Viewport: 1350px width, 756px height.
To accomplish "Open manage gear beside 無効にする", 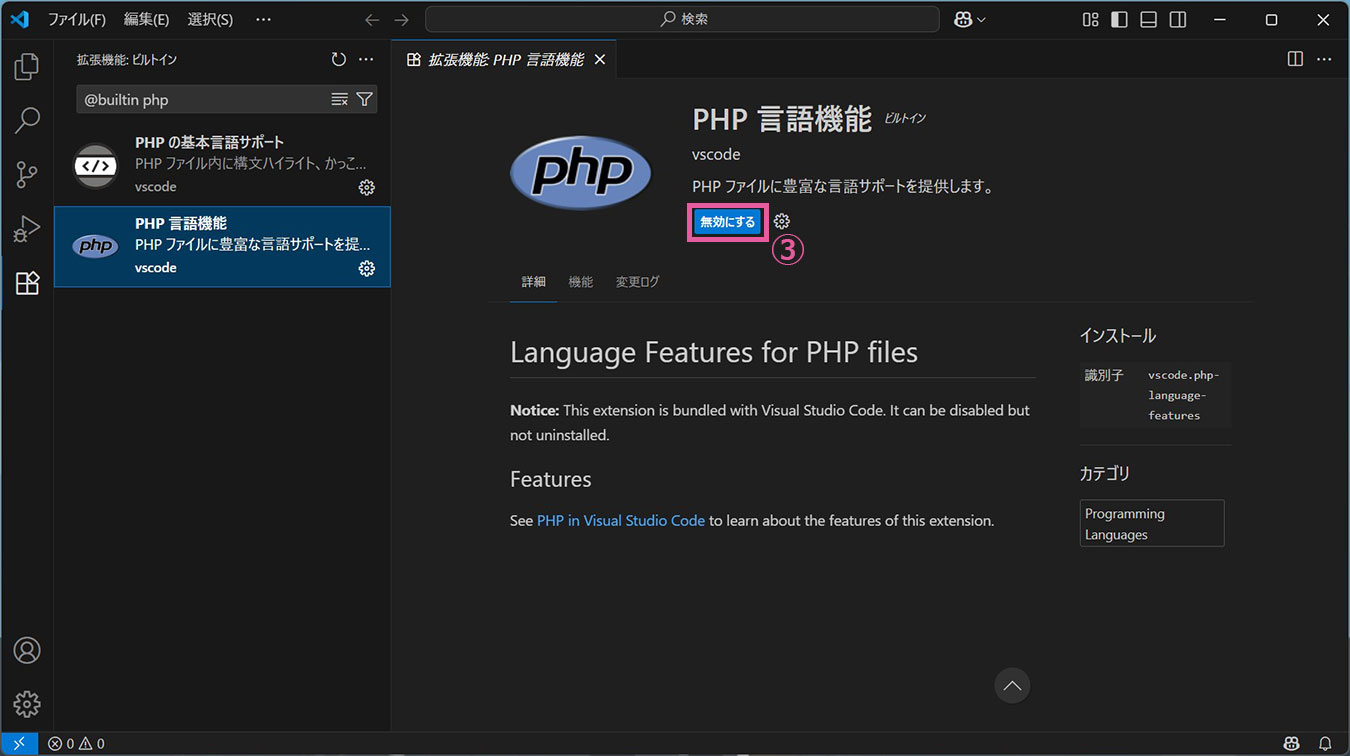I will pos(782,222).
